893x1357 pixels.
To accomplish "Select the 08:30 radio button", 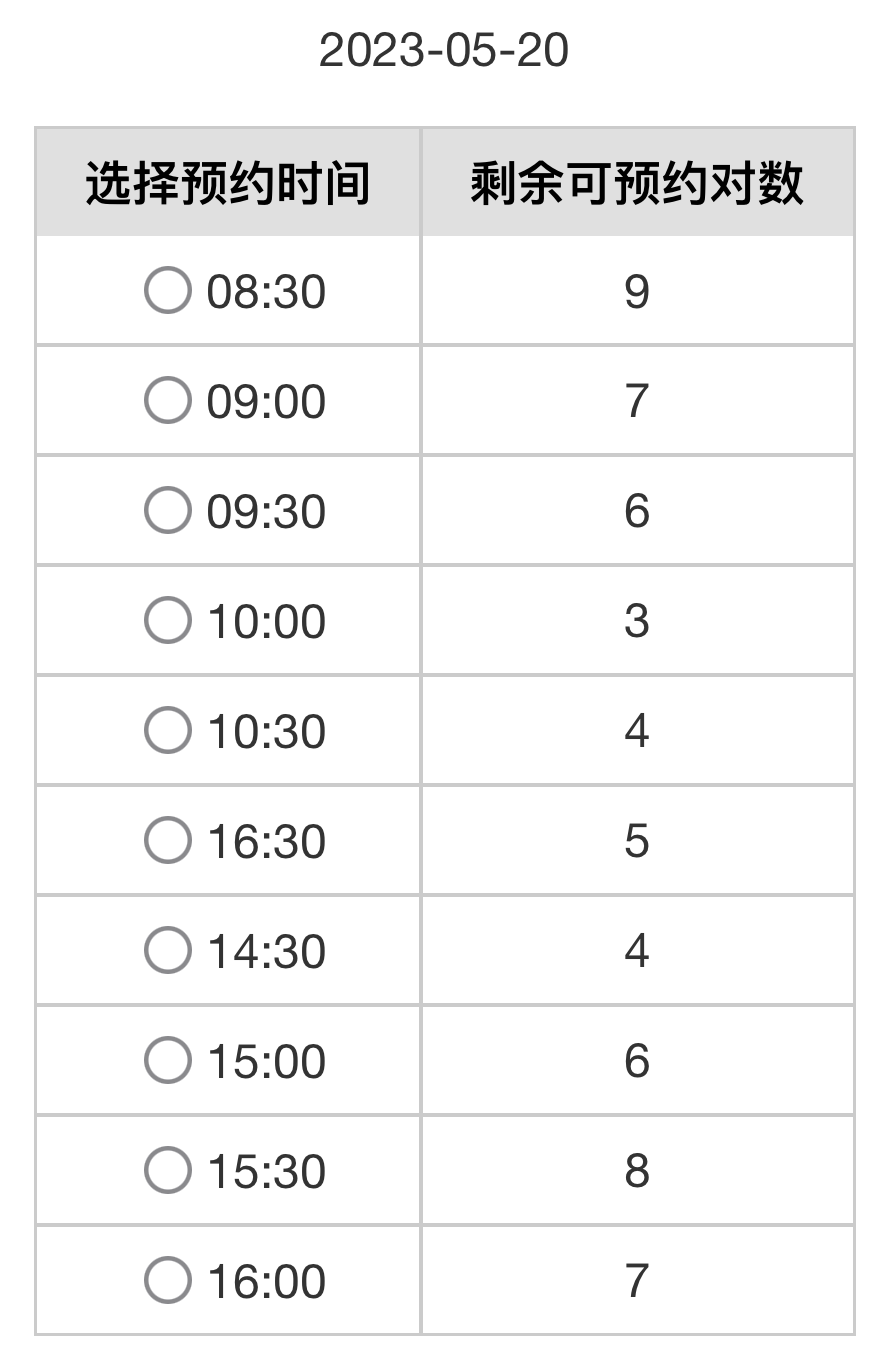I will click(x=167, y=291).
